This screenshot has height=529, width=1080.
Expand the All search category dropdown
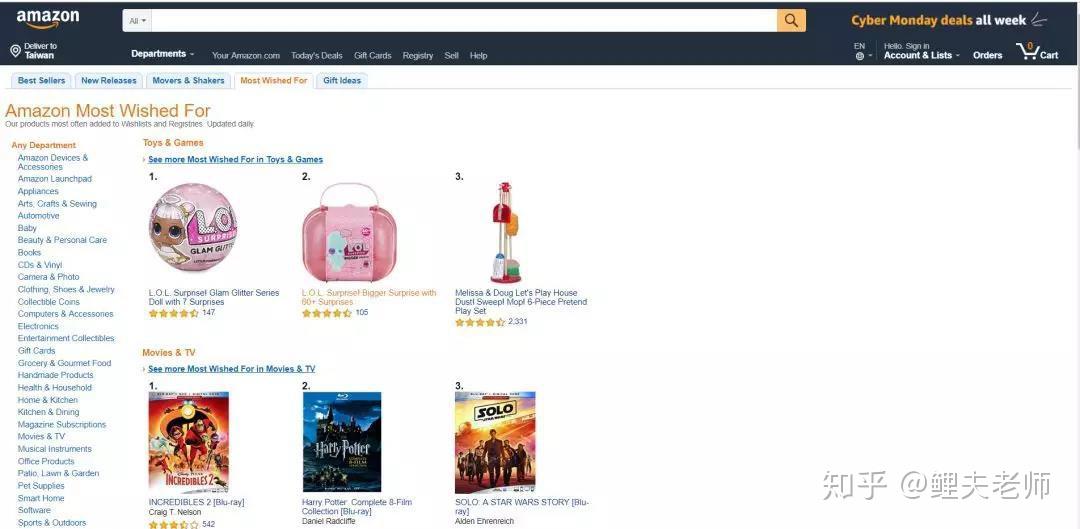click(137, 20)
